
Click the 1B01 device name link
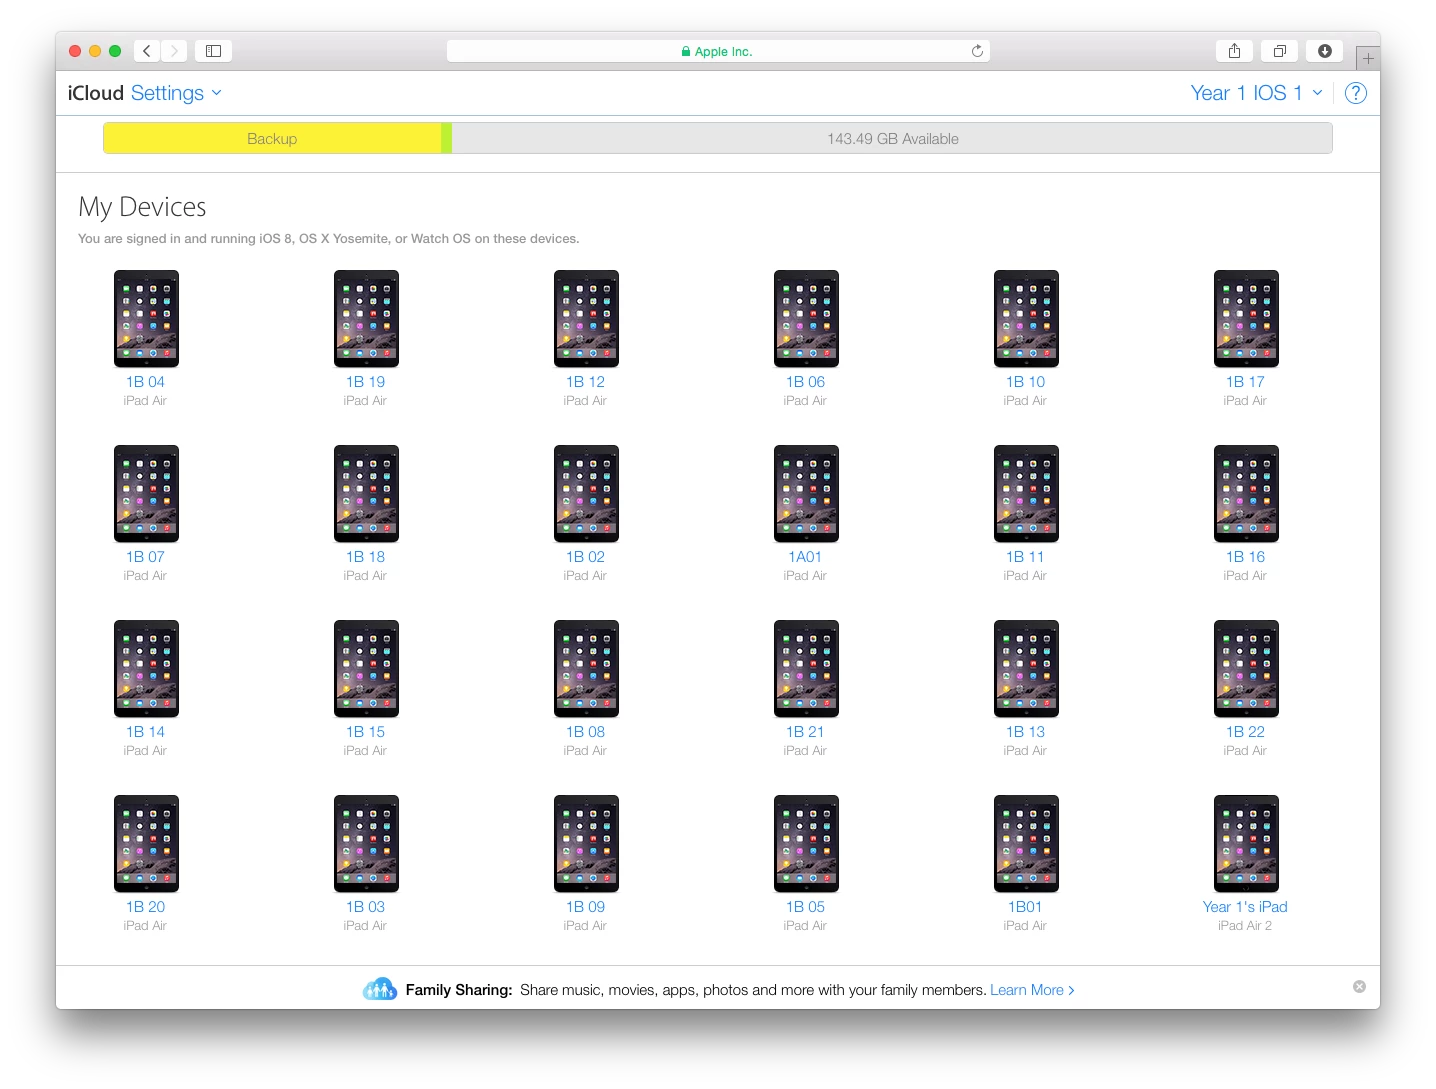pyautogui.click(x=1025, y=907)
